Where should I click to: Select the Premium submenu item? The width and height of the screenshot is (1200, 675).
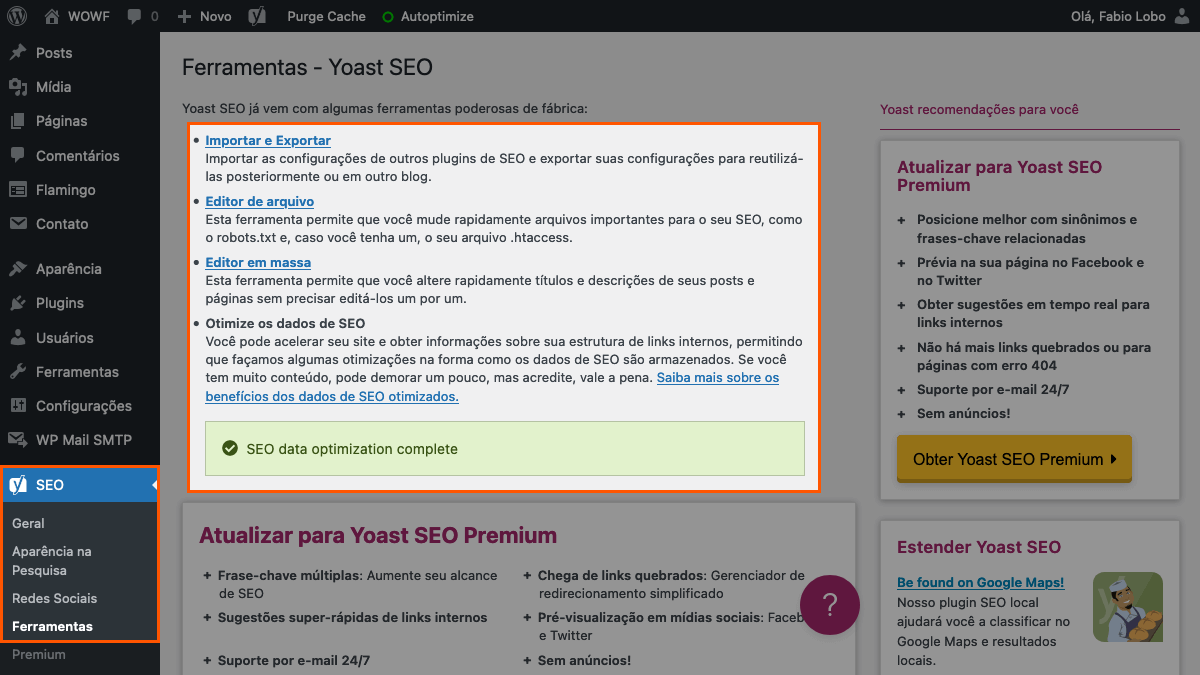click(x=39, y=654)
